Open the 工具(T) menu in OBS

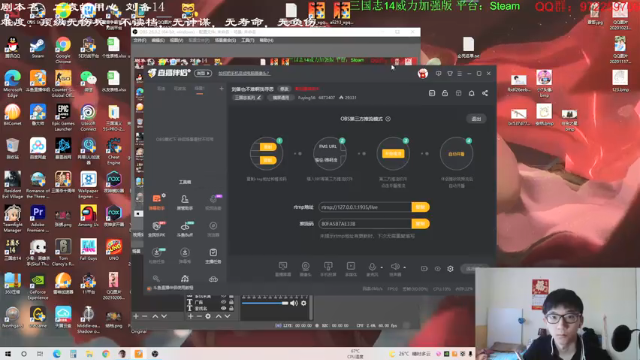point(247,40)
